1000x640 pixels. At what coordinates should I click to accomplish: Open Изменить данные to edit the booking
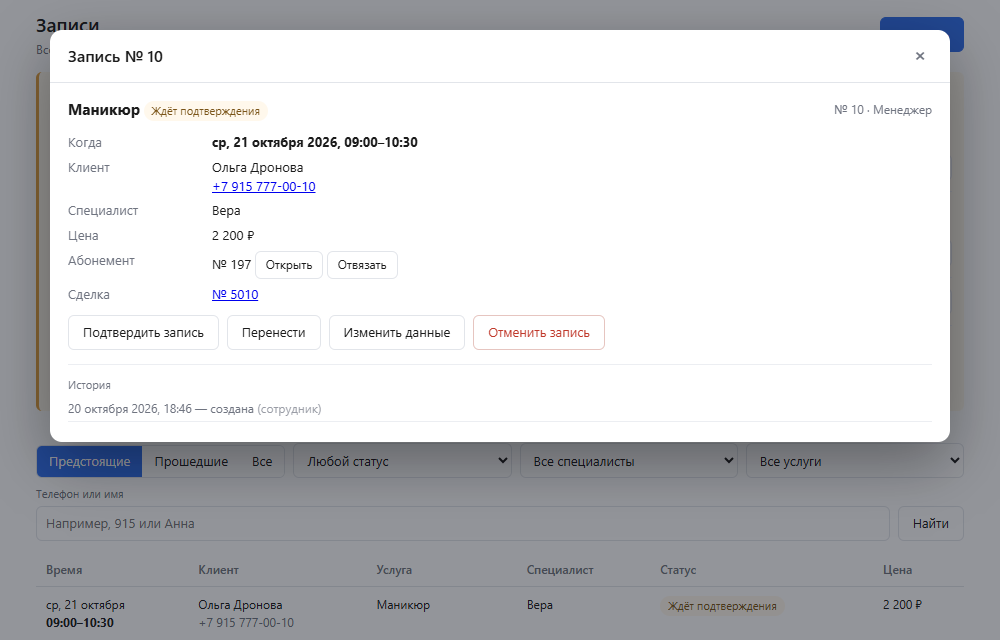click(x=397, y=333)
